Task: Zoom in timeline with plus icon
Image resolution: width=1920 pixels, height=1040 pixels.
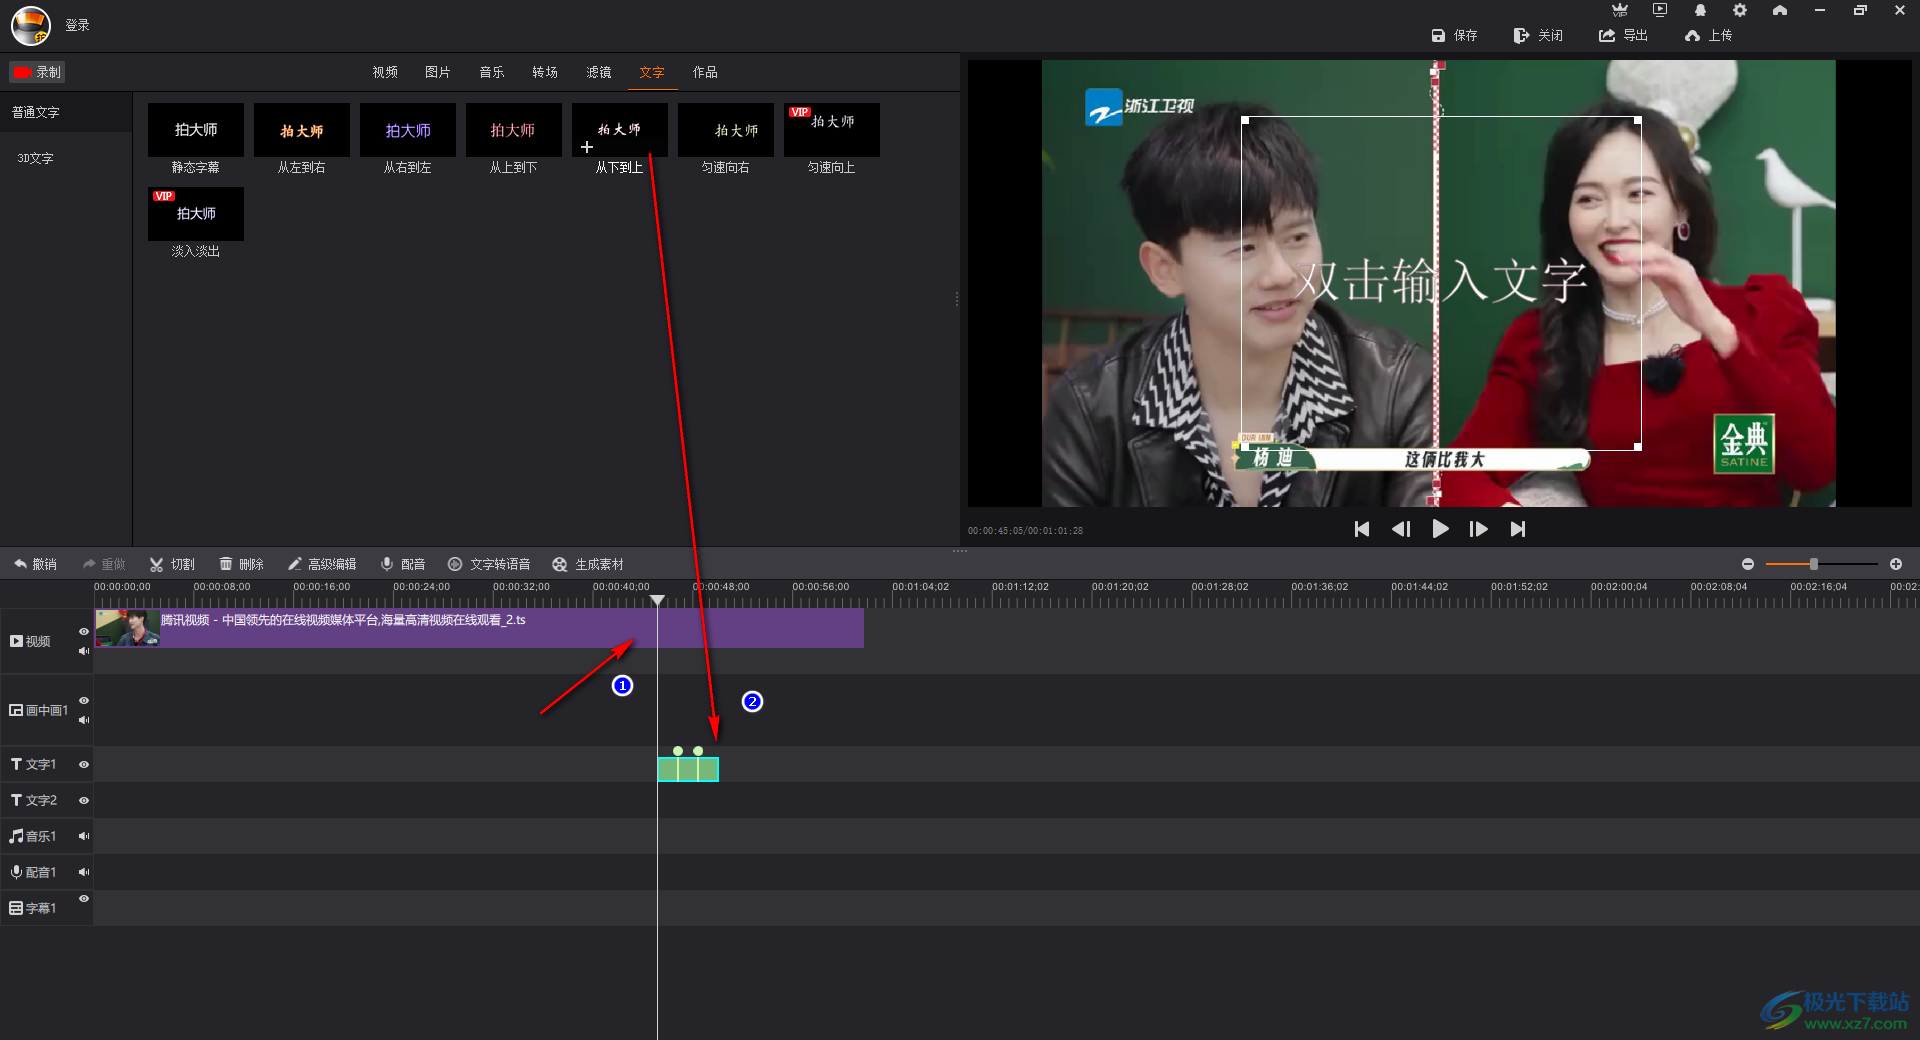Action: (1896, 564)
